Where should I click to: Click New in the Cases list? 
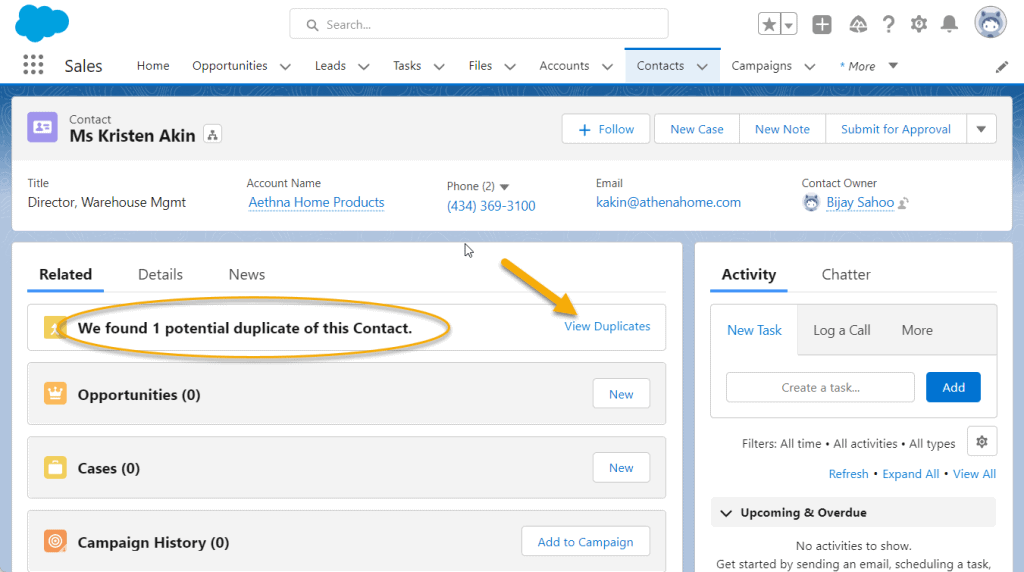[621, 468]
